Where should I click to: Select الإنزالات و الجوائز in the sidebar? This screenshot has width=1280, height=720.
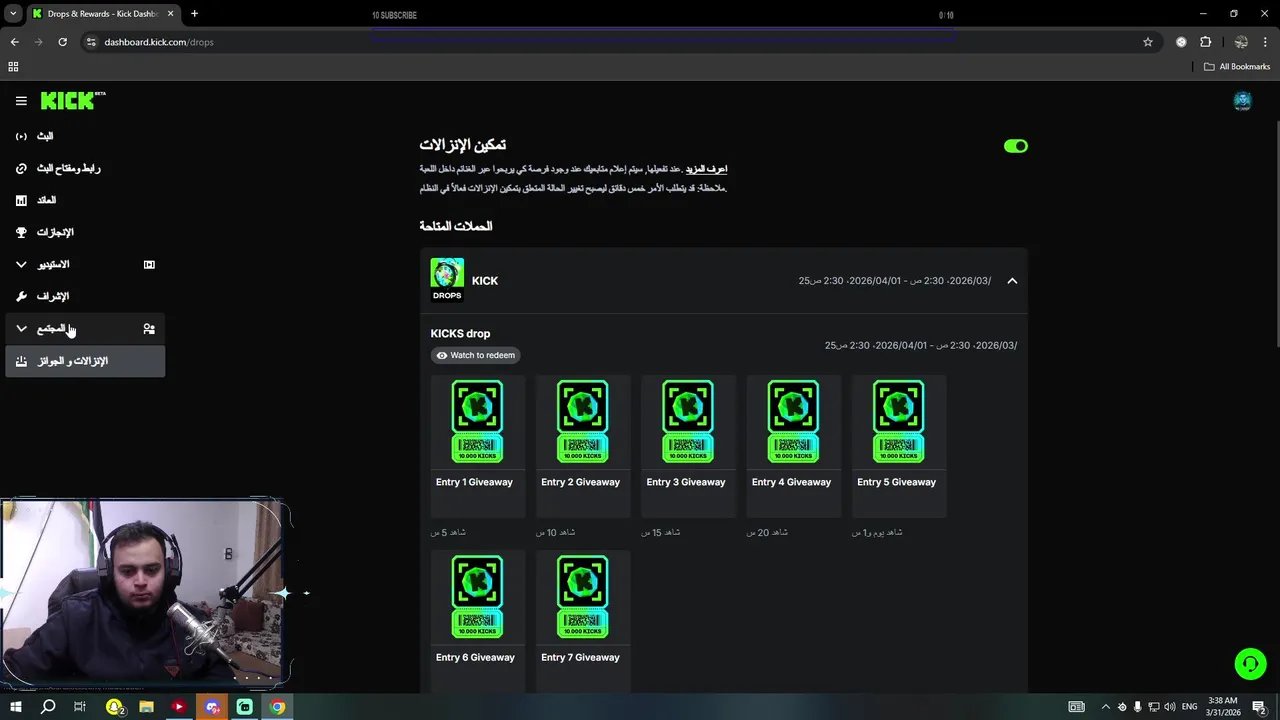pyautogui.click(x=85, y=361)
